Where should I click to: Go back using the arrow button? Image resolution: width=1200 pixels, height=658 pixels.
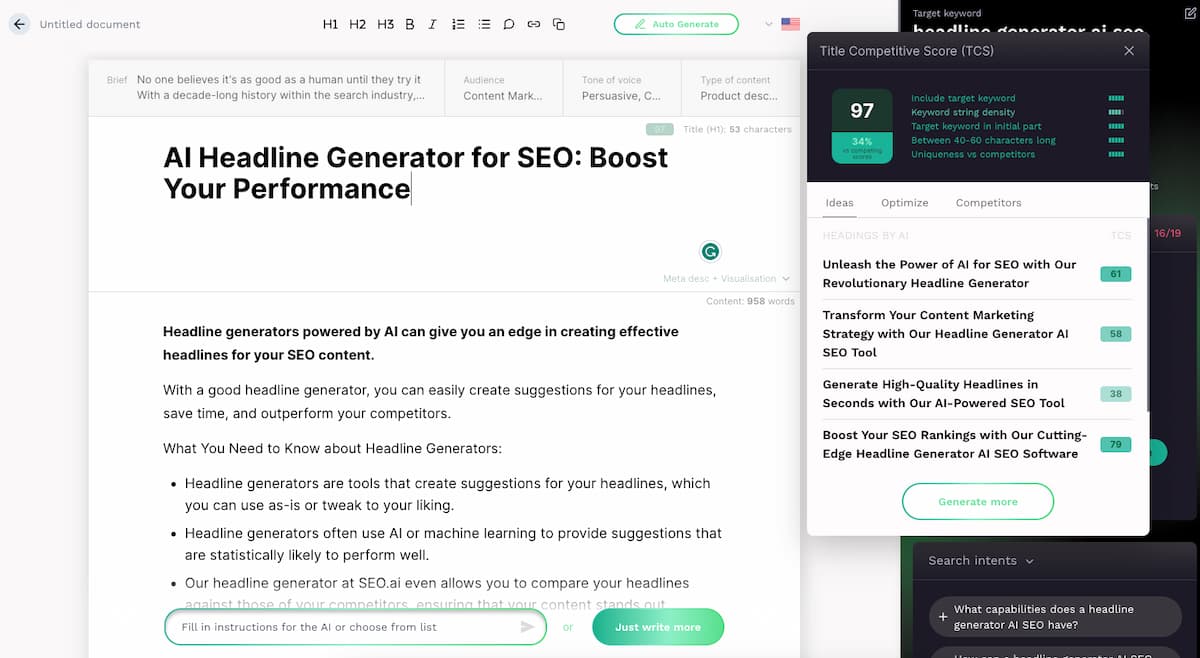(19, 24)
